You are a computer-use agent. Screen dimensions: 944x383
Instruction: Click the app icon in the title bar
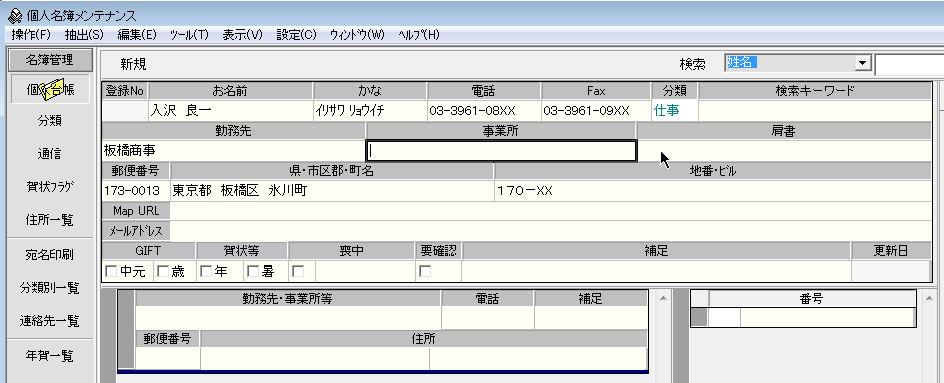(x=15, y=16)
